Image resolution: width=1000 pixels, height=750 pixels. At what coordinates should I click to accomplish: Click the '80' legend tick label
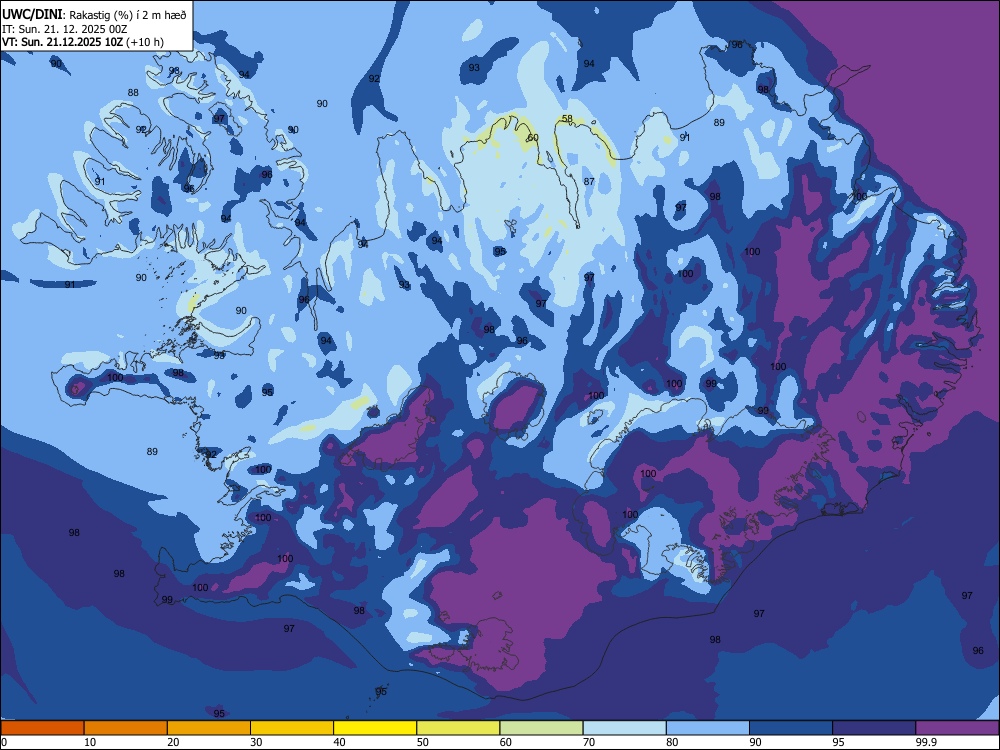(672, 742)
